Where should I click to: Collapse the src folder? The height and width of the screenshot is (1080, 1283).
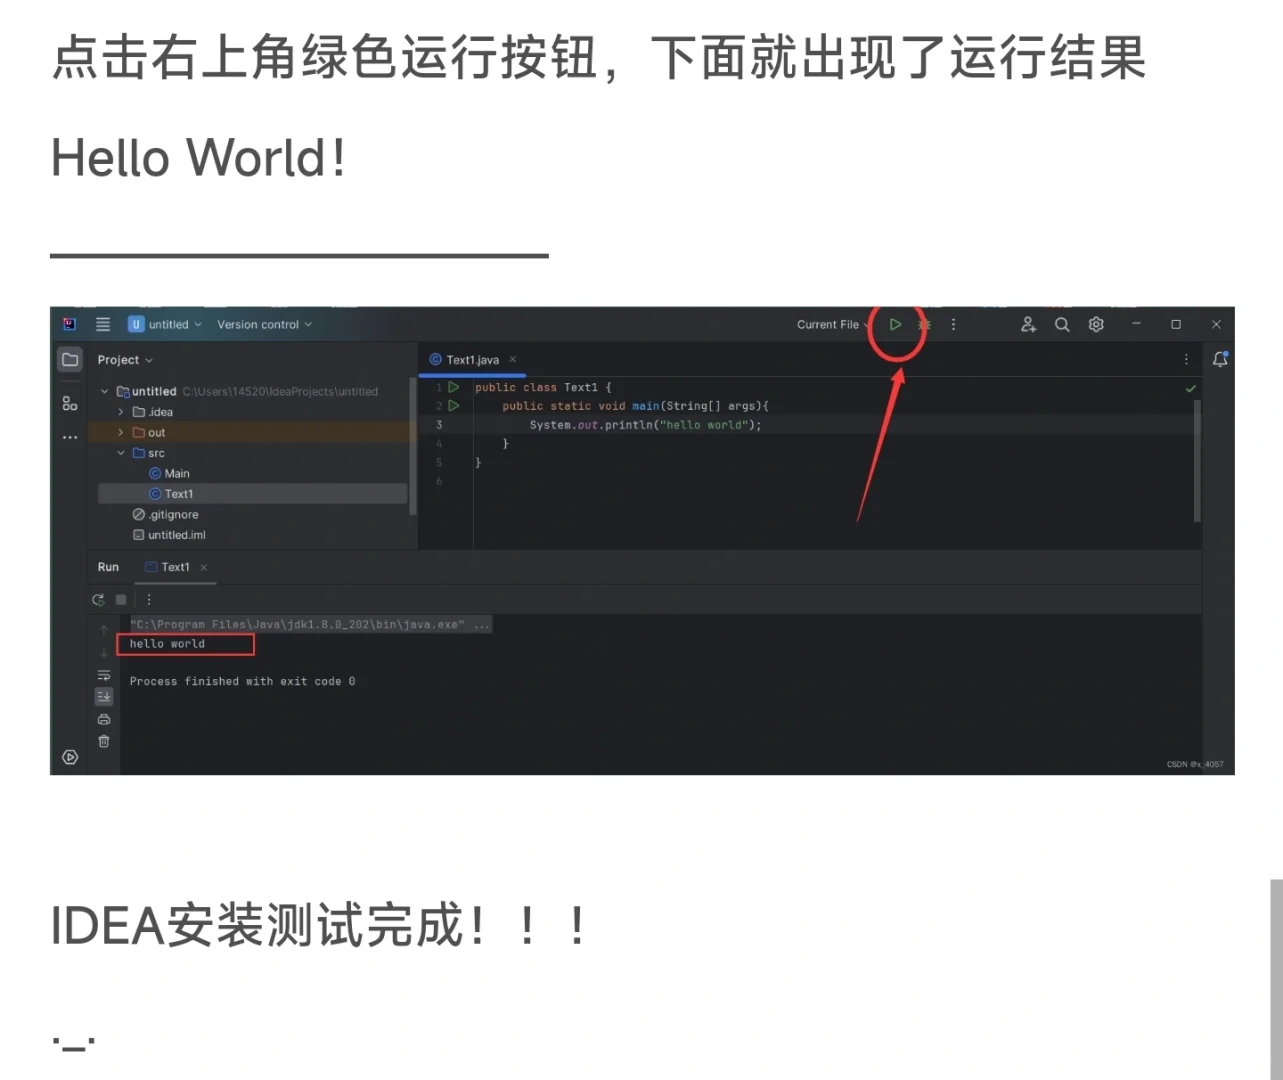121,453
